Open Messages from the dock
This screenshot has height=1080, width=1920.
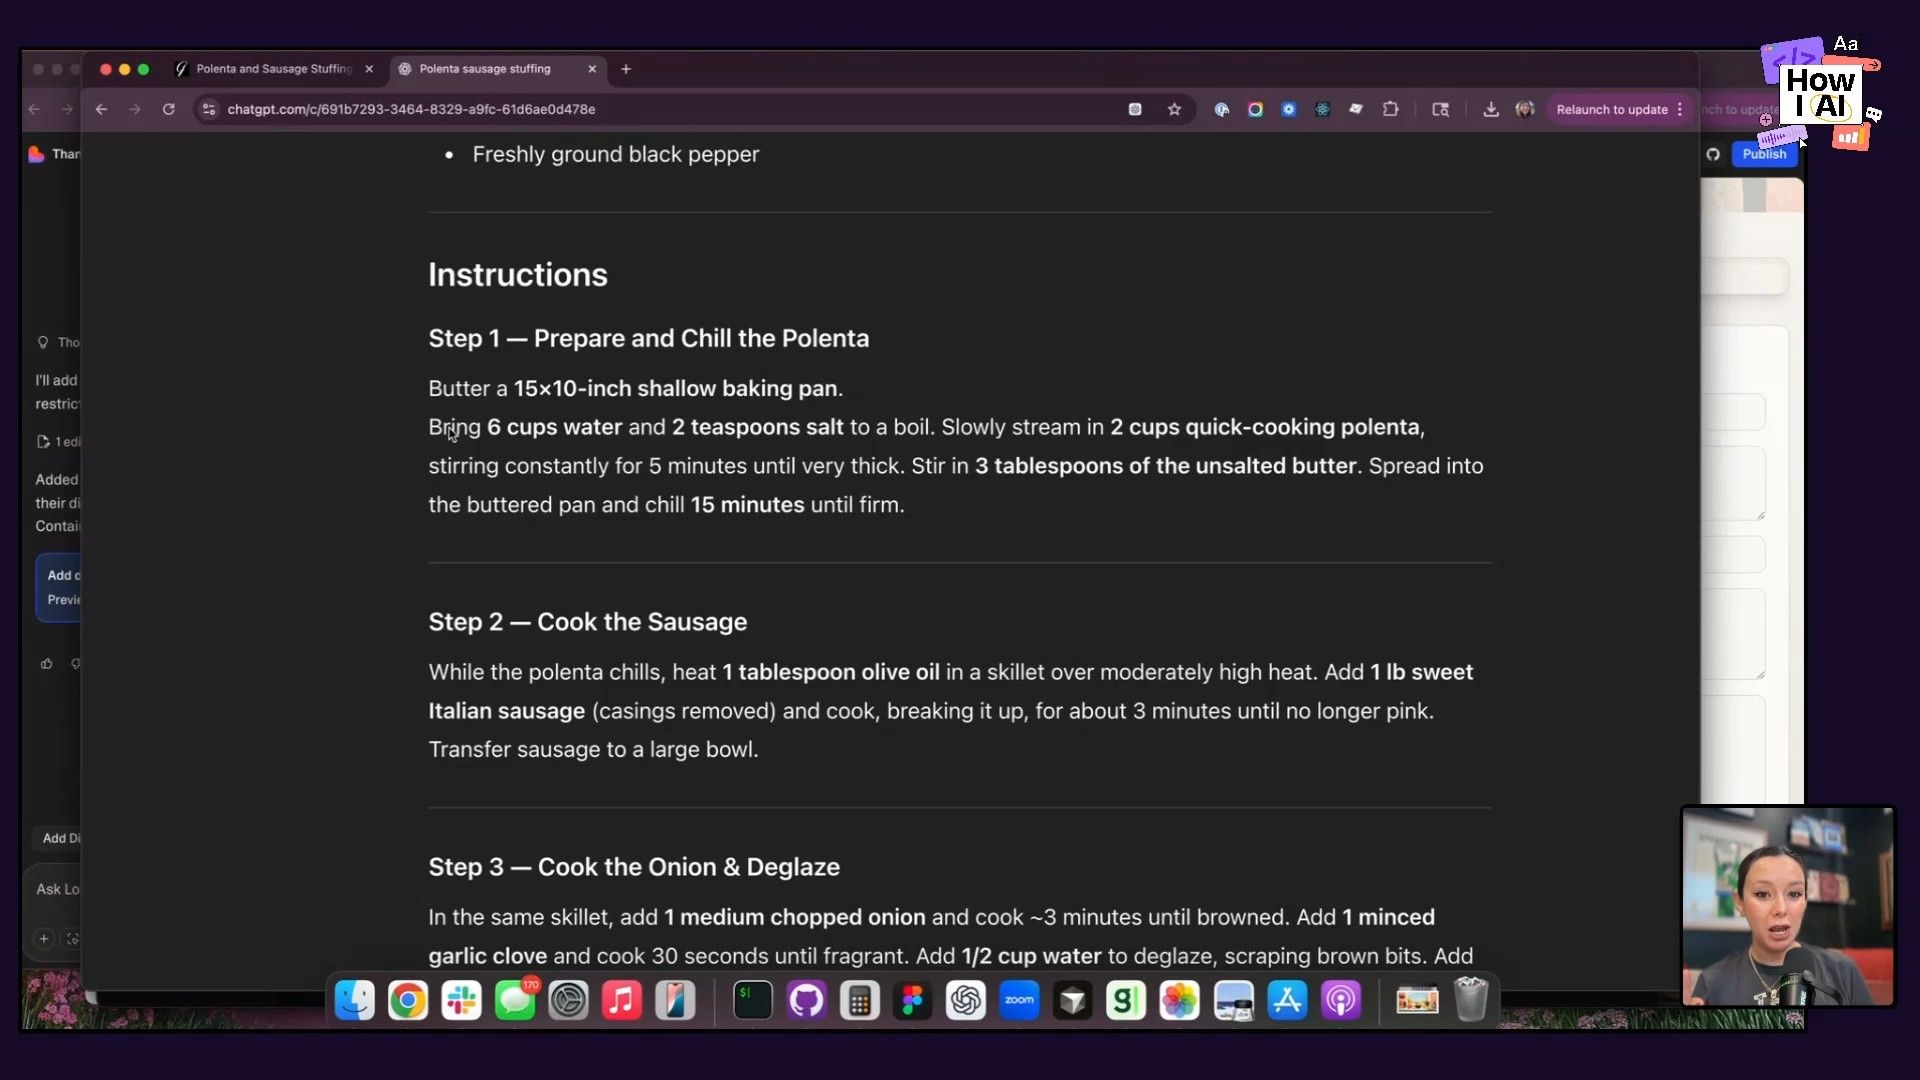tap(515, 1000)
